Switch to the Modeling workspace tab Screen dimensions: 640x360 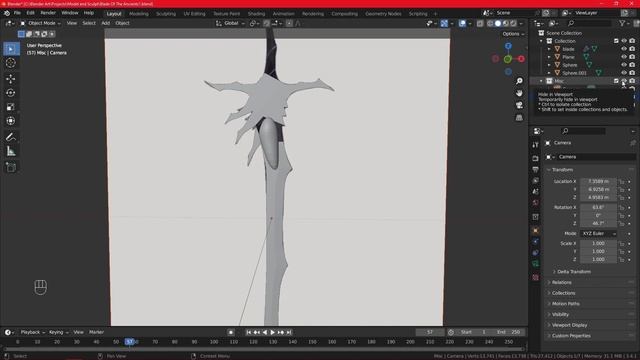(x=139, y=13)
